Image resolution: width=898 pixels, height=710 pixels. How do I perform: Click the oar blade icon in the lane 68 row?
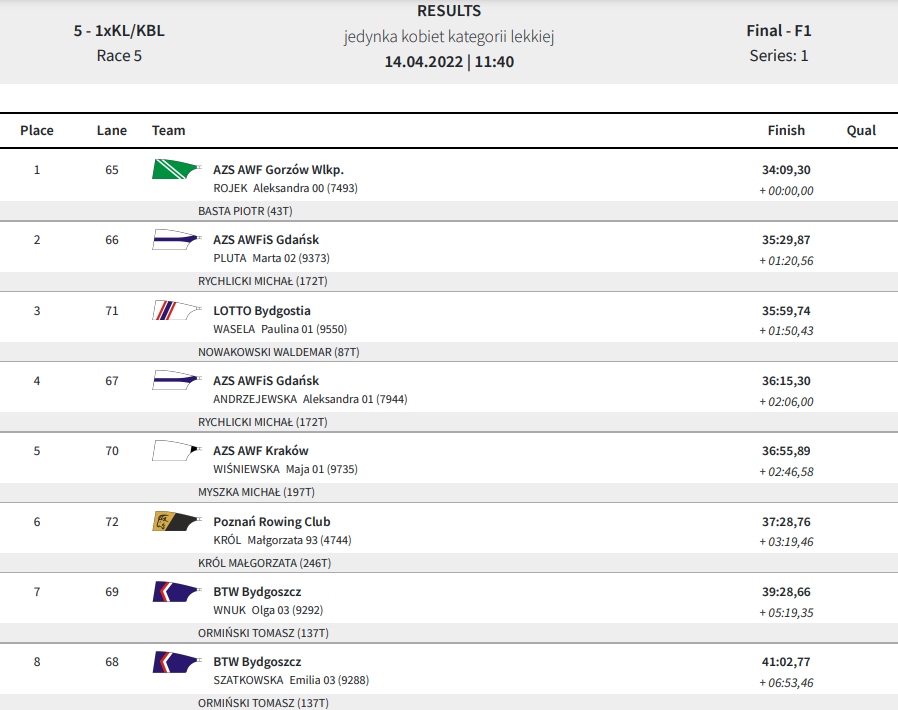[176, 662]
